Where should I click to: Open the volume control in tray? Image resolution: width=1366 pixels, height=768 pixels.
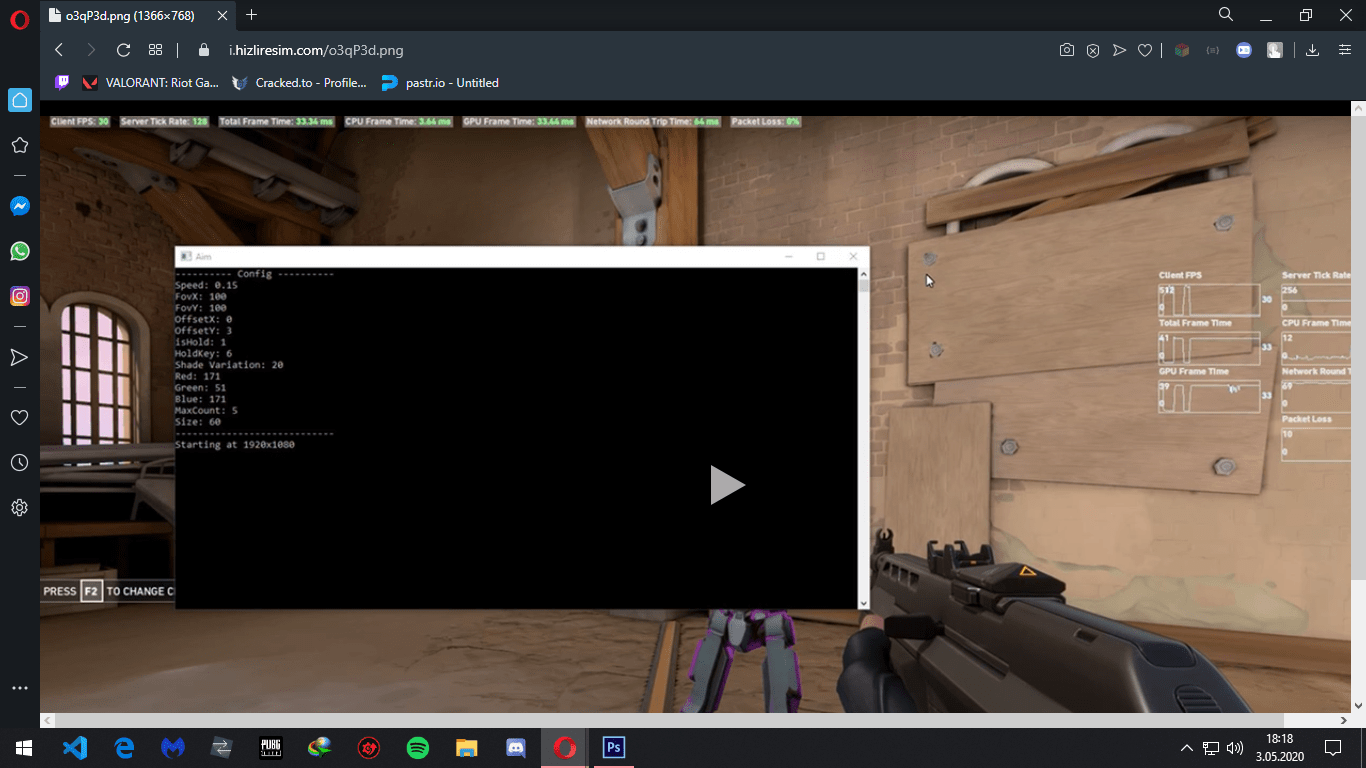pyautogui.click(x=1235, y=748)
